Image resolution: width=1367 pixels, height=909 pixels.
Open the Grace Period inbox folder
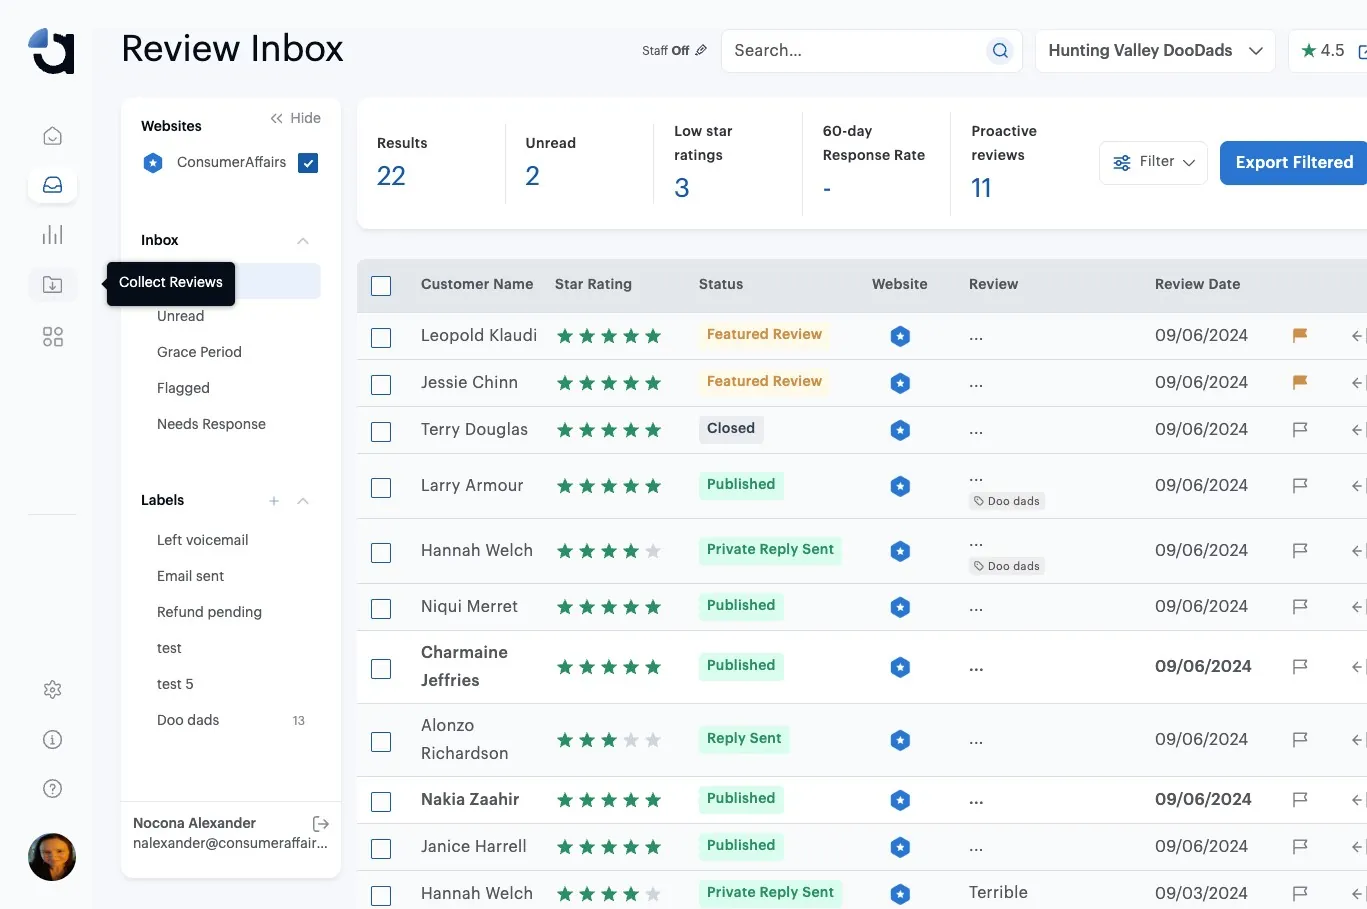tap(199, 352)
